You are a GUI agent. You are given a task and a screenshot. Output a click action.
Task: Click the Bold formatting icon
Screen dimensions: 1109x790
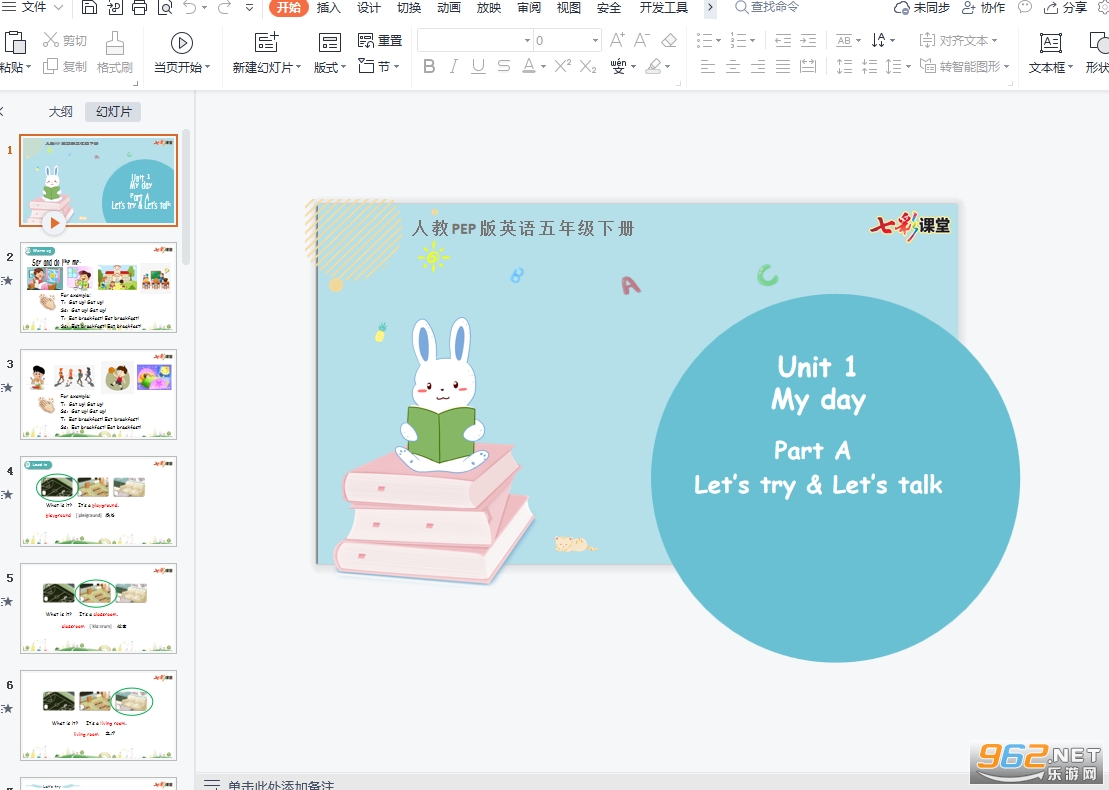[x=429, y=66]
